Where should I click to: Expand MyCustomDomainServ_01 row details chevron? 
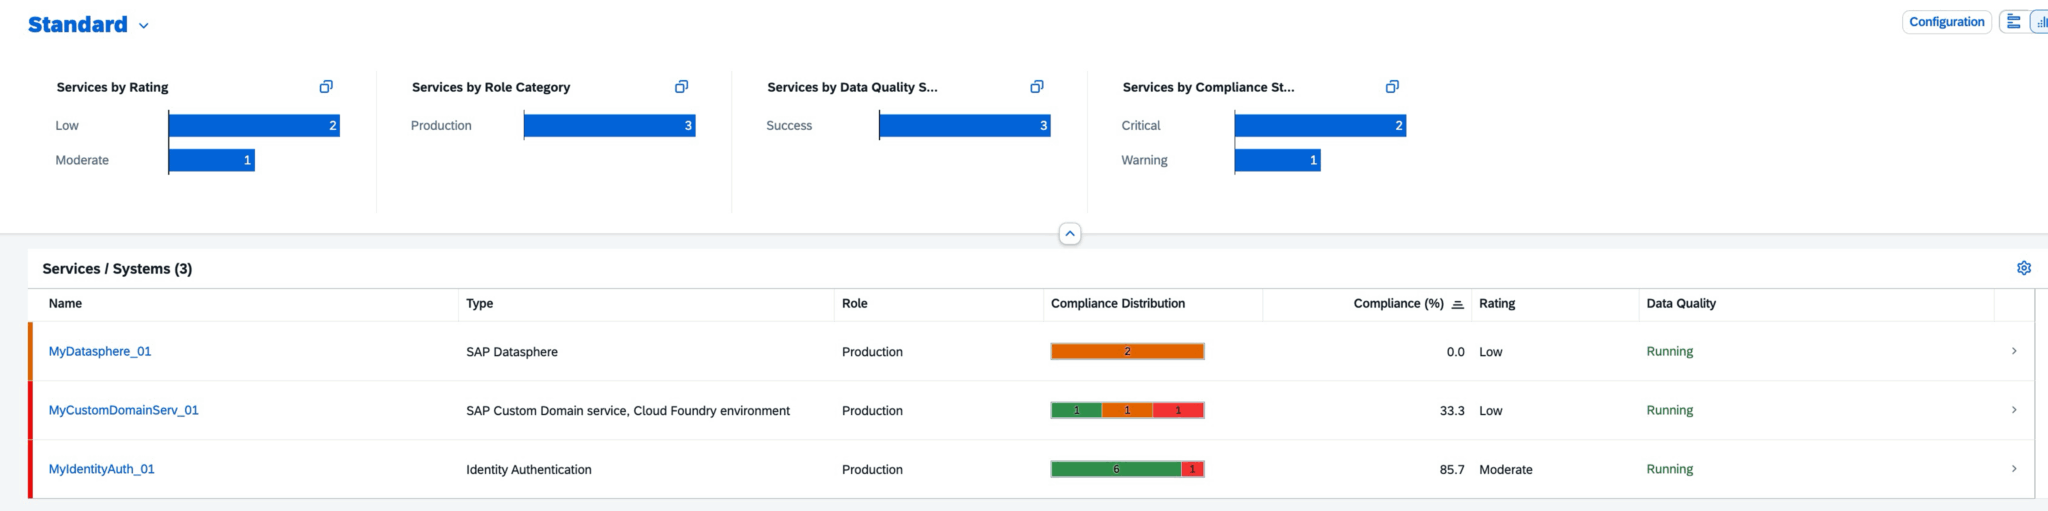point(2014,410)
